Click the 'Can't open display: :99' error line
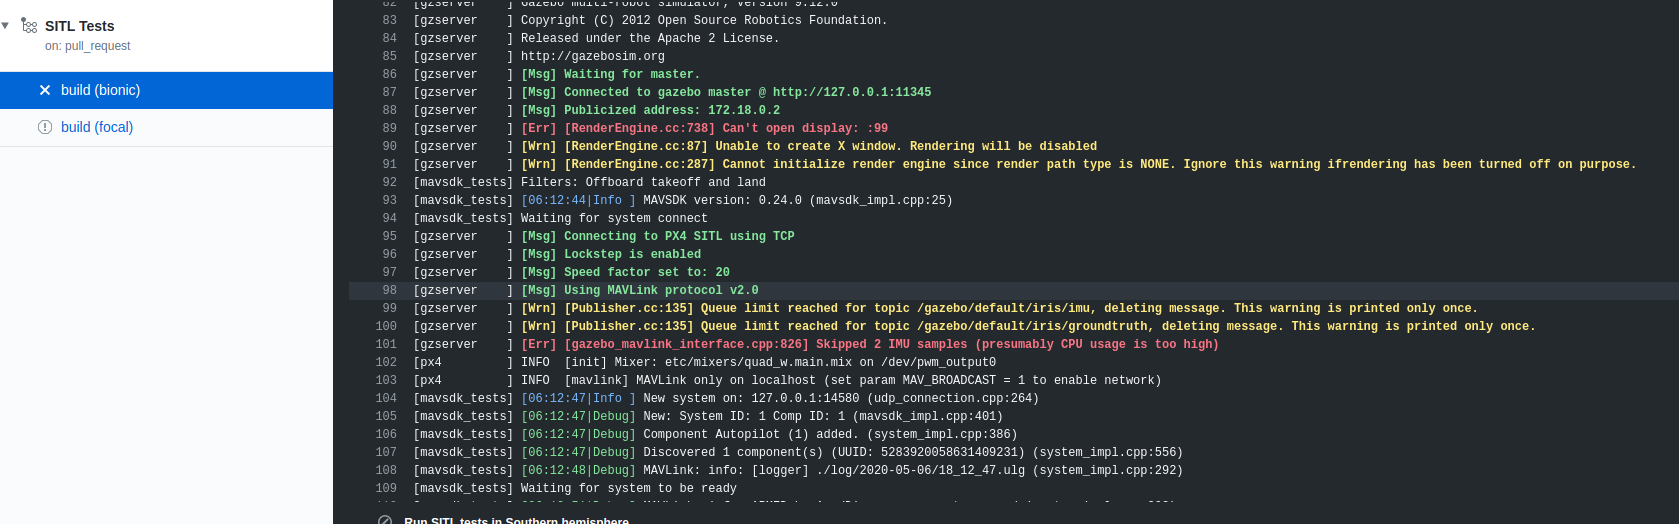This screenshot has height=524, width=1679. [x=1014, y=128]
